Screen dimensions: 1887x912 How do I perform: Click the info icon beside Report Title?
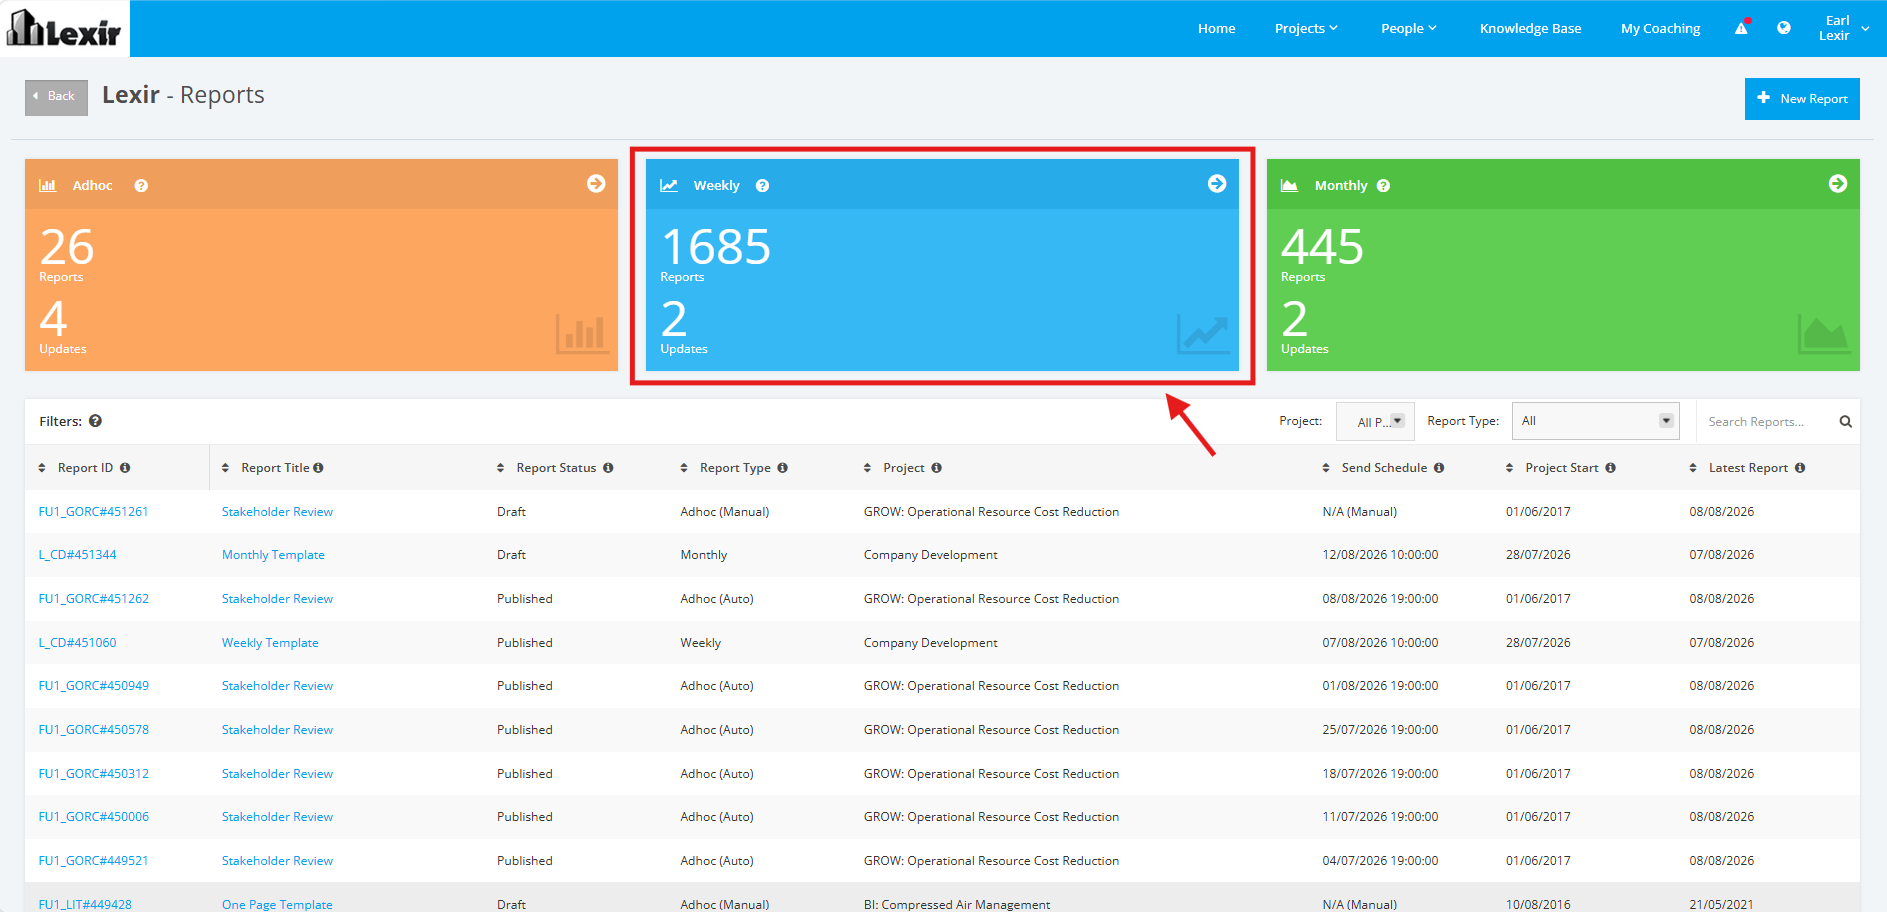click(x=318, y=468)
